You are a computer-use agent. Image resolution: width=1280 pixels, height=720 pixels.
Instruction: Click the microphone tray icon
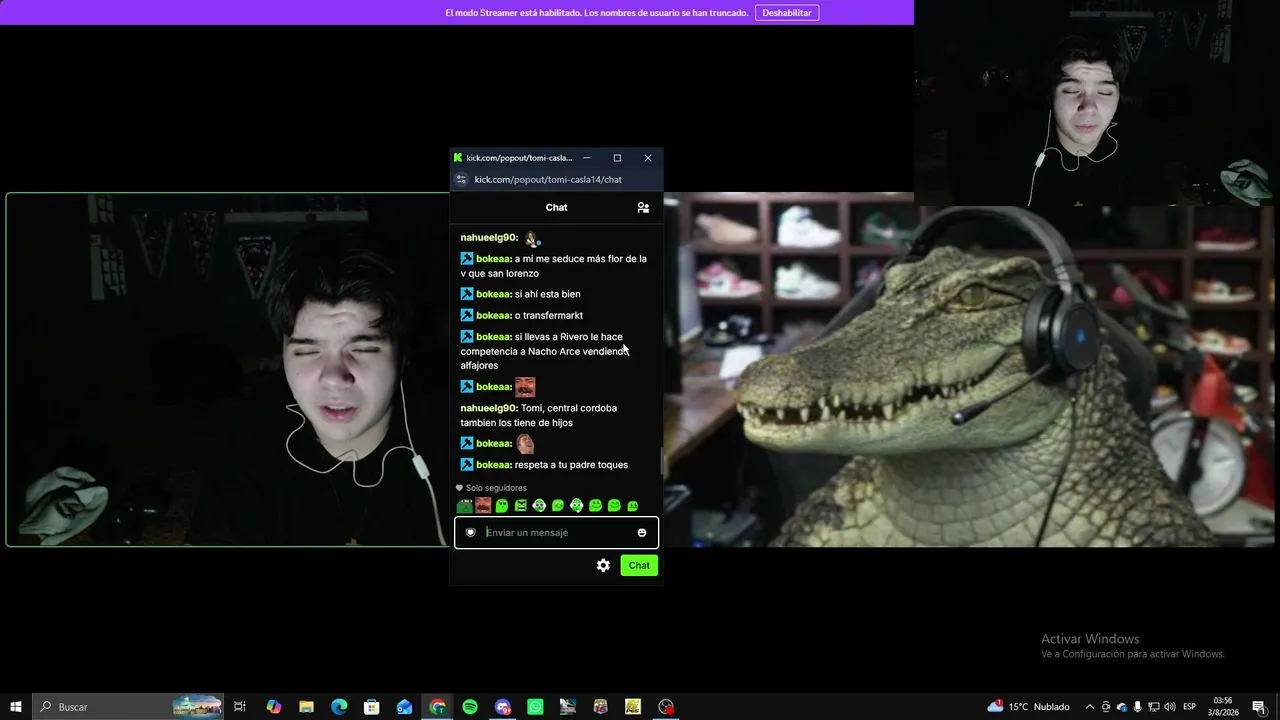pyautogui.click(x=1138, y=707)
